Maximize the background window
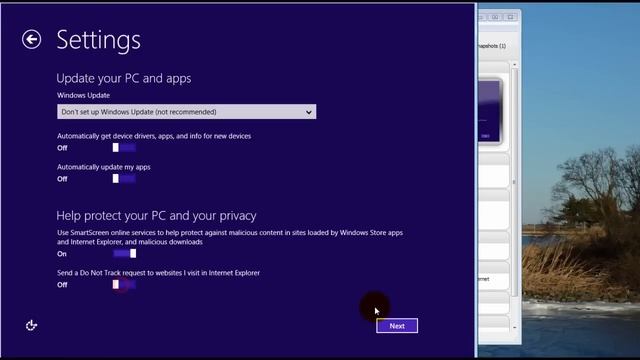The height and width of the screenshot is (360, 640). (495, 17)
